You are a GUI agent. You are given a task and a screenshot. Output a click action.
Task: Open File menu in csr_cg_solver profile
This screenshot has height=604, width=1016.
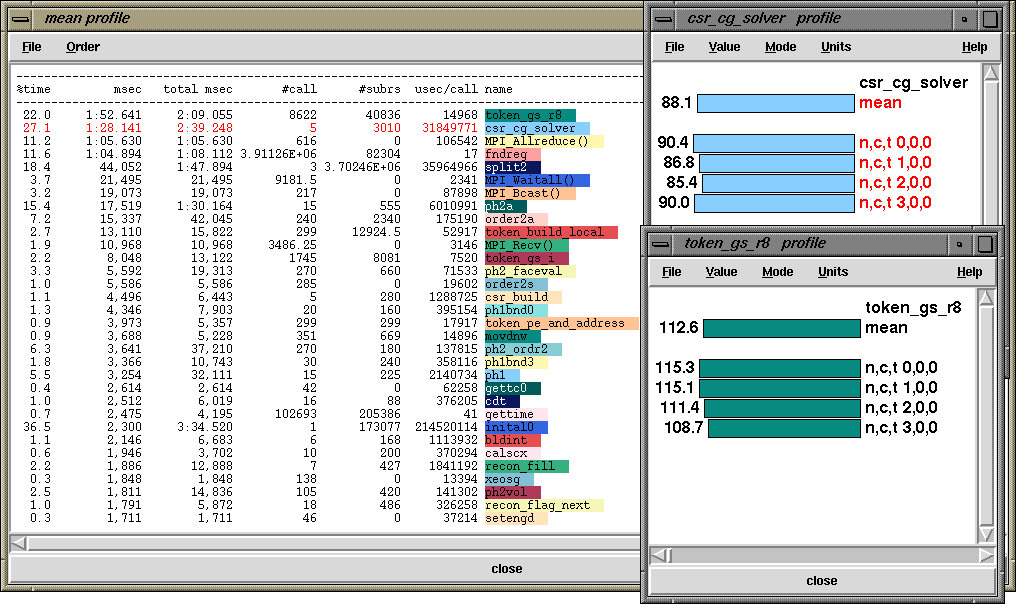(x=675, y=47)
